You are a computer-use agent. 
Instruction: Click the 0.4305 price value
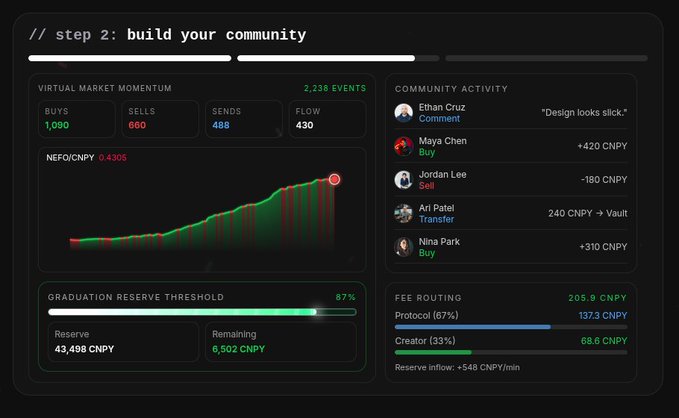click(113, 158)
